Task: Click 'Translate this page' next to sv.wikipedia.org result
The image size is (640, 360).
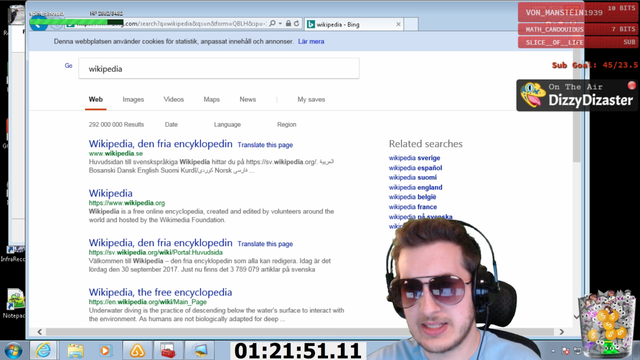Action: coord(265,244)
